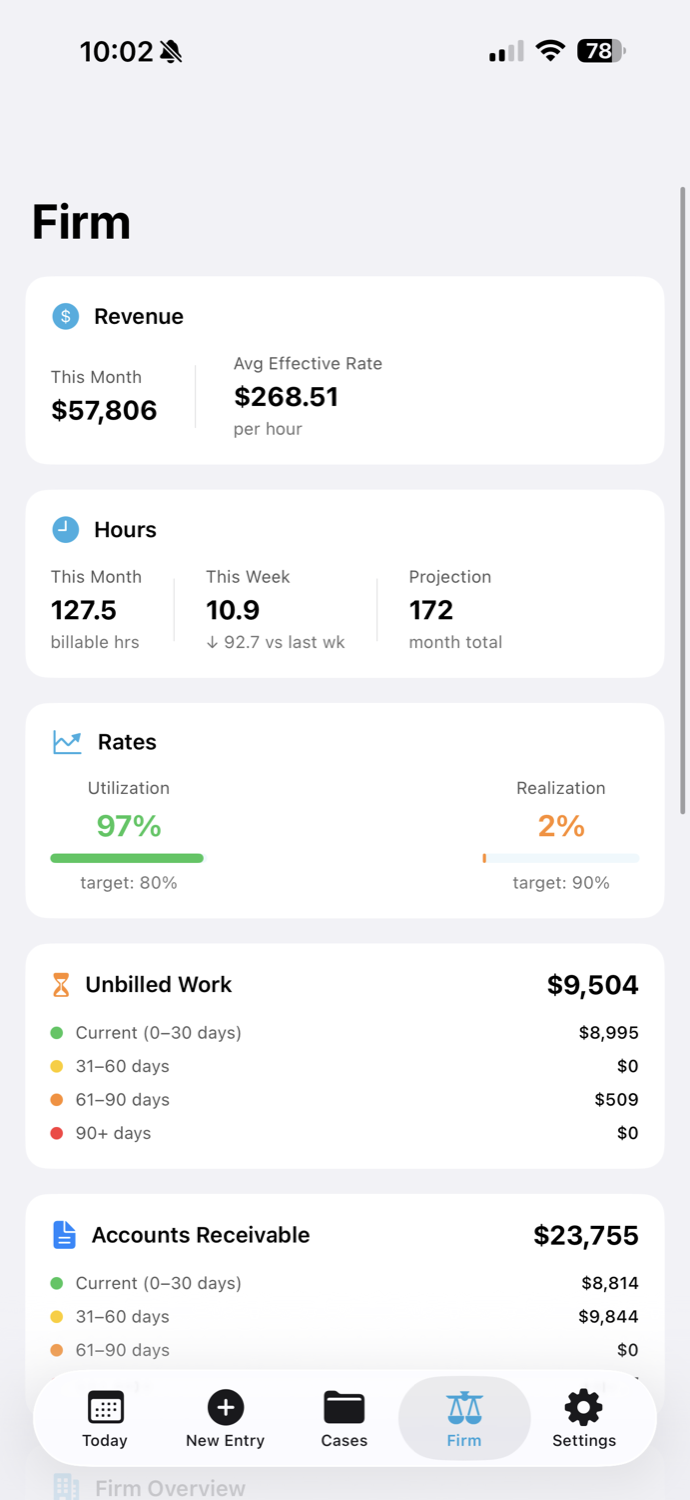Tap the $9,844 receivable 31–60 days amount
The height and width of the screenshot is (1500, 690).
608,1317
